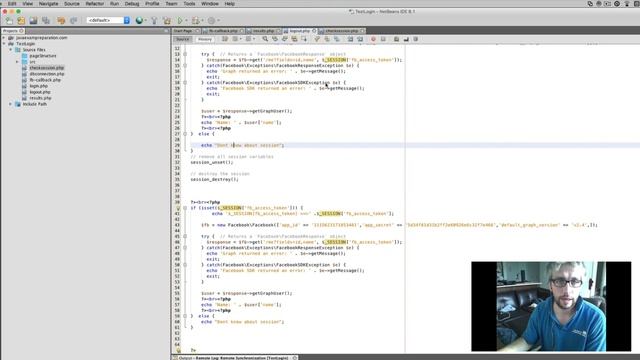Click the New File toolbar icon
The image size is (640, 360).
[x=9, y=20]
